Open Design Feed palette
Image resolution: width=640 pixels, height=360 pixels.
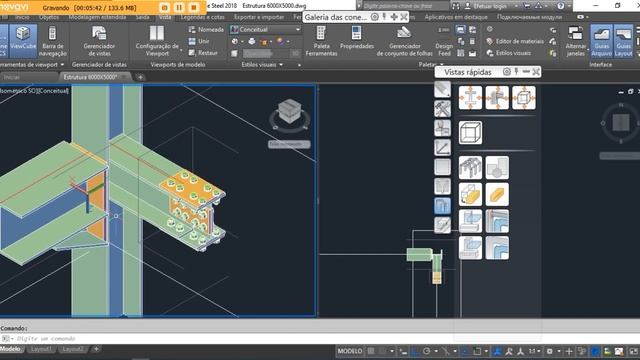pos(444,41)
